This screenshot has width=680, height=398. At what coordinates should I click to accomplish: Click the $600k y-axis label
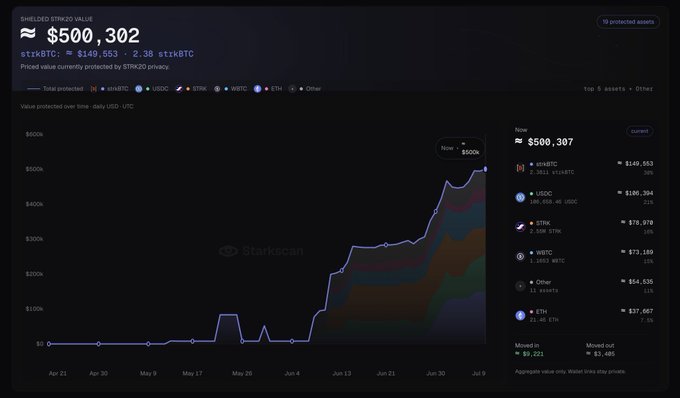click(x=34, y=134)
